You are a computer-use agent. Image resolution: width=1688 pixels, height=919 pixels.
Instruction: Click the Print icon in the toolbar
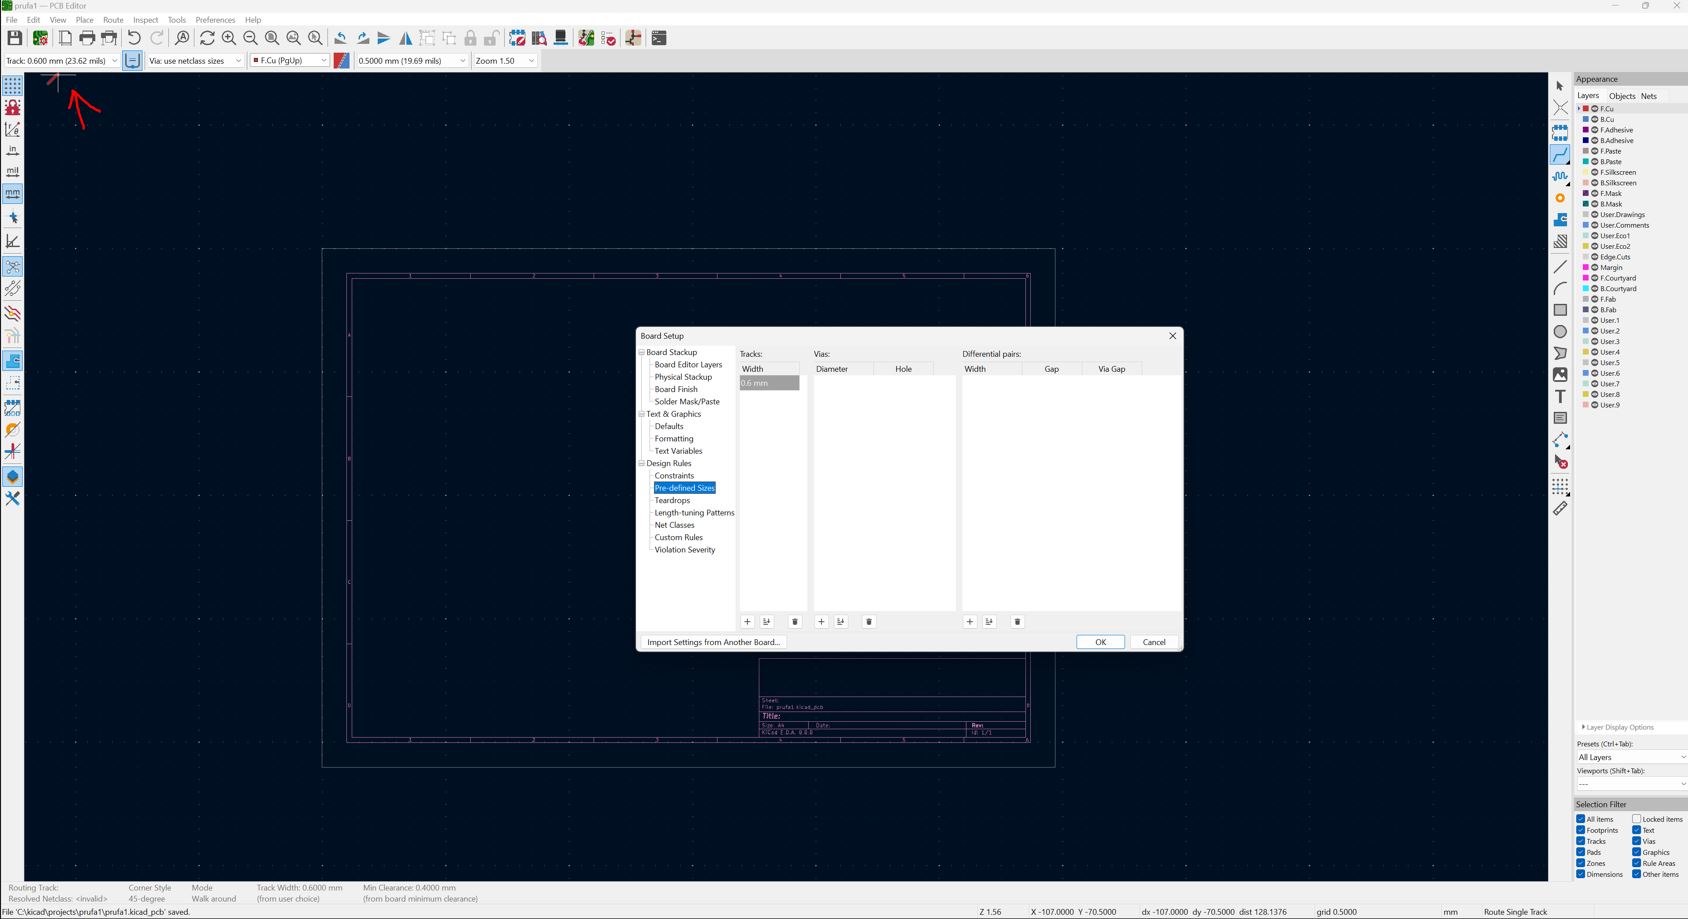tap(87, 38)
